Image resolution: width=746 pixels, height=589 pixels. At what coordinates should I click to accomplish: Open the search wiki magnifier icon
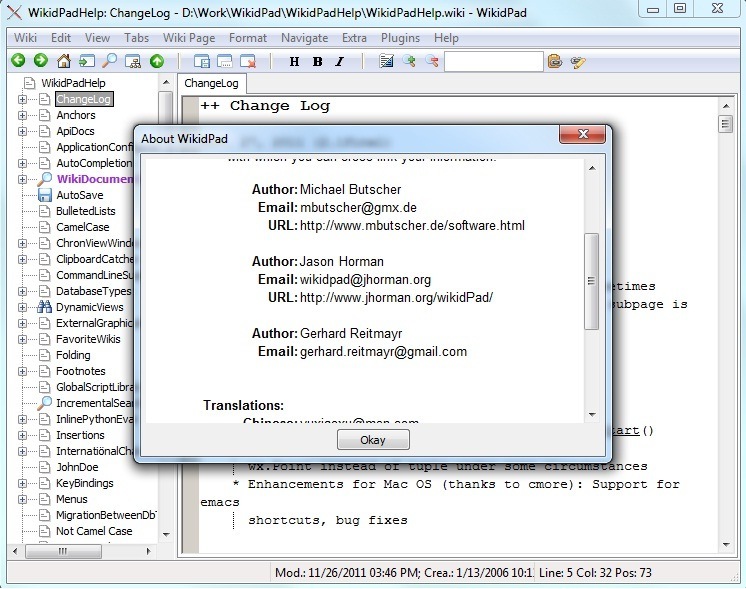coord(110,61)
